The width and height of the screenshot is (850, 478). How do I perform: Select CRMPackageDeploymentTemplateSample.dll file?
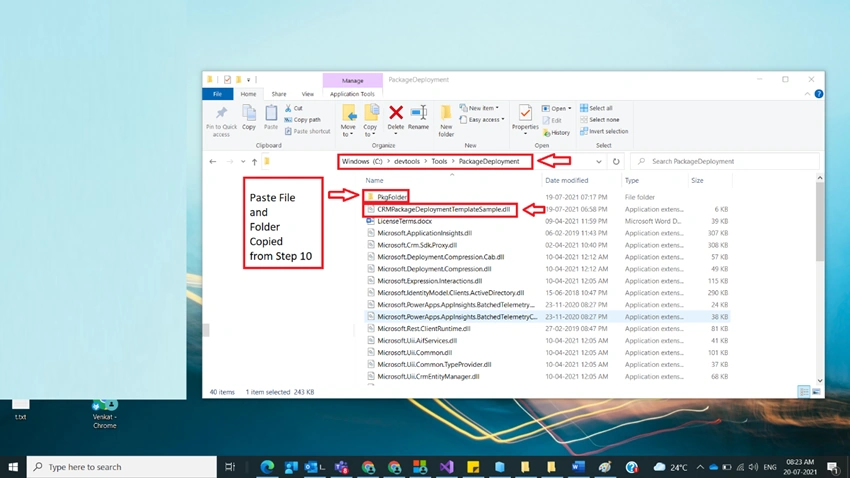coord(443,209)
